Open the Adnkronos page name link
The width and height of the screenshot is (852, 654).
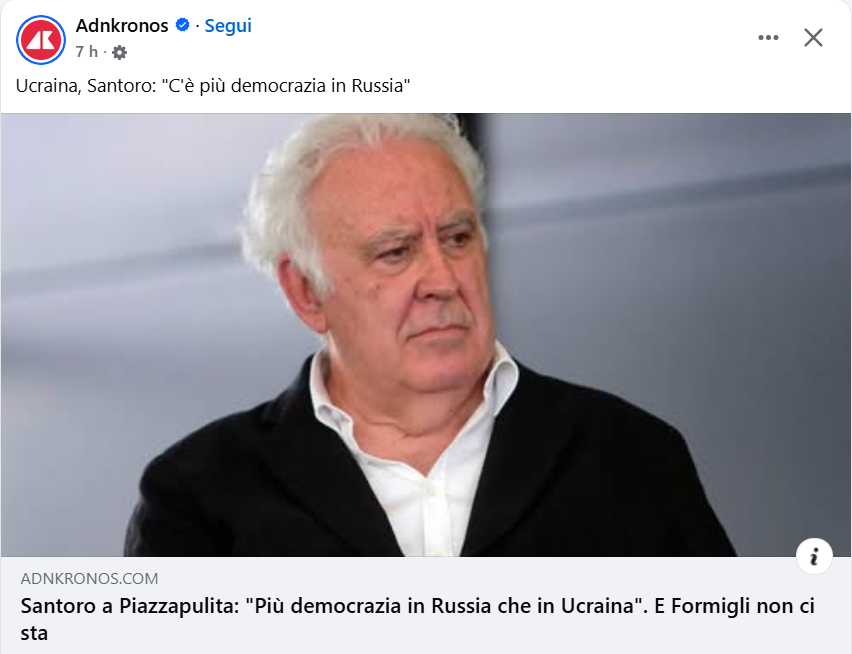(x=122, y=26)
